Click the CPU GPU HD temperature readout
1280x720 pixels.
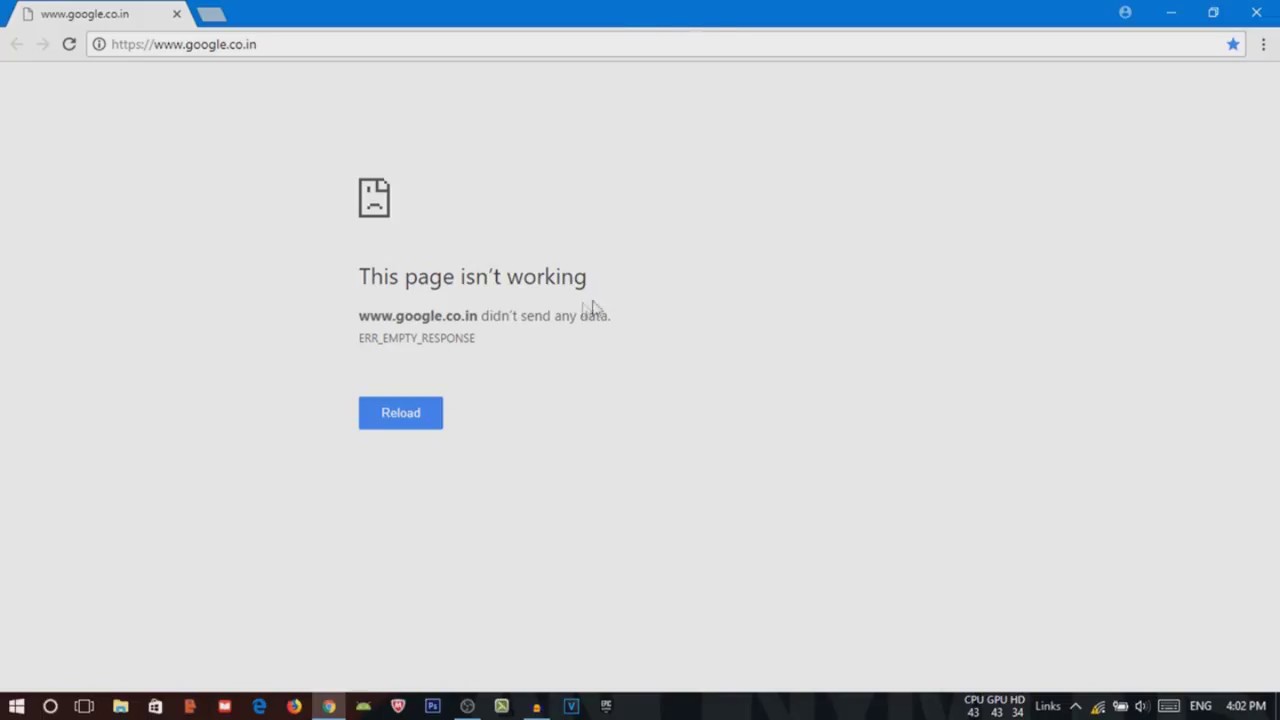pos(994,706)
